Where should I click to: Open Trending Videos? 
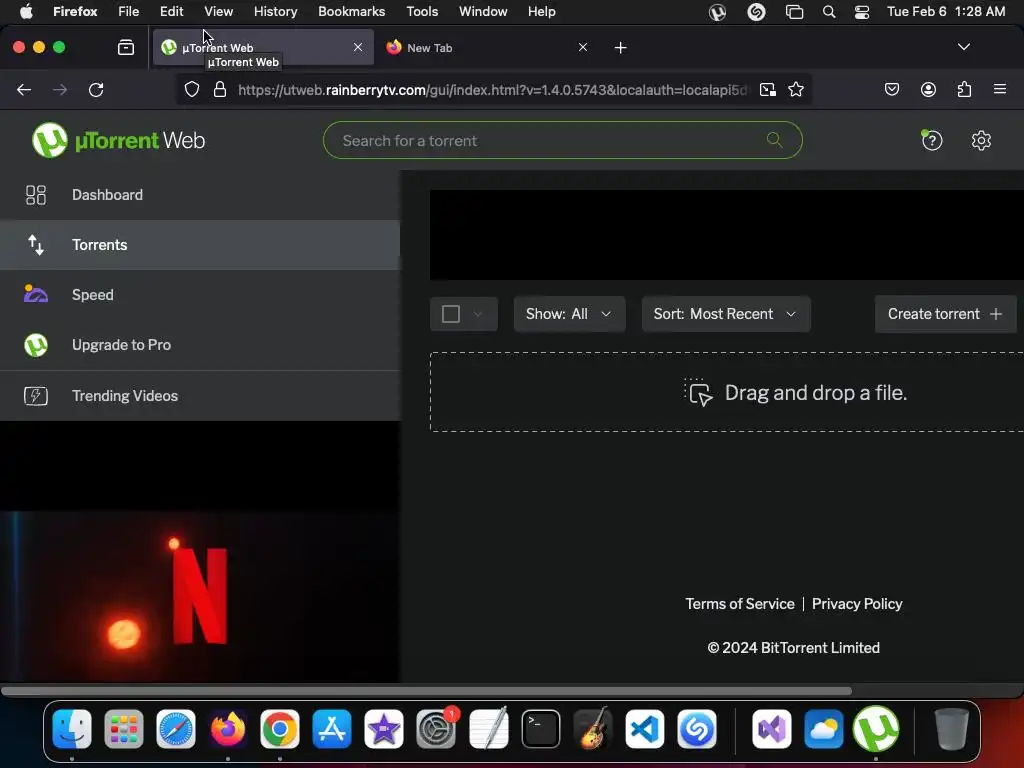(x=200, y=396)
